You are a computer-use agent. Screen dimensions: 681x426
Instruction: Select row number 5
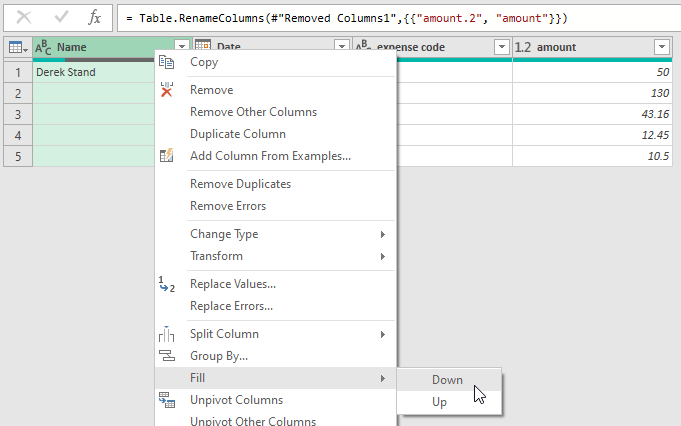pyautogui.click(x=18, y=156)
